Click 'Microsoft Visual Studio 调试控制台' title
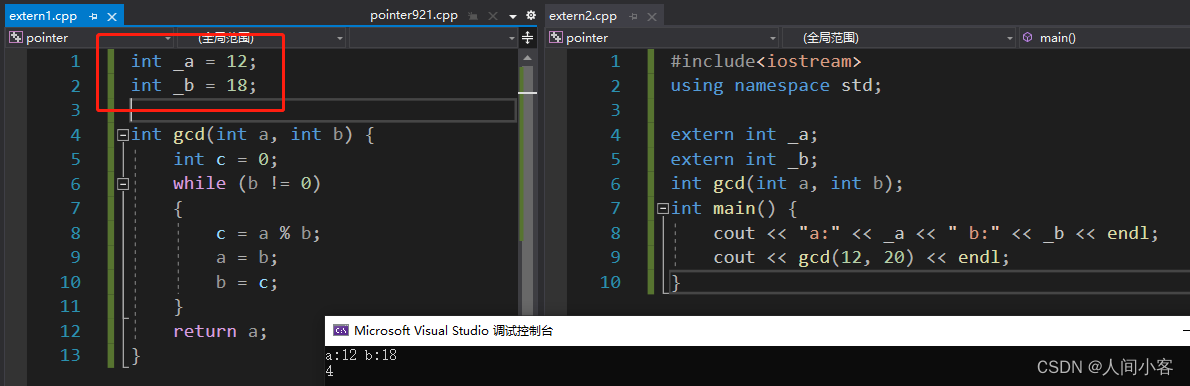Image resolution: width=1190 pixels, height=386 pixels. point(453,331)
